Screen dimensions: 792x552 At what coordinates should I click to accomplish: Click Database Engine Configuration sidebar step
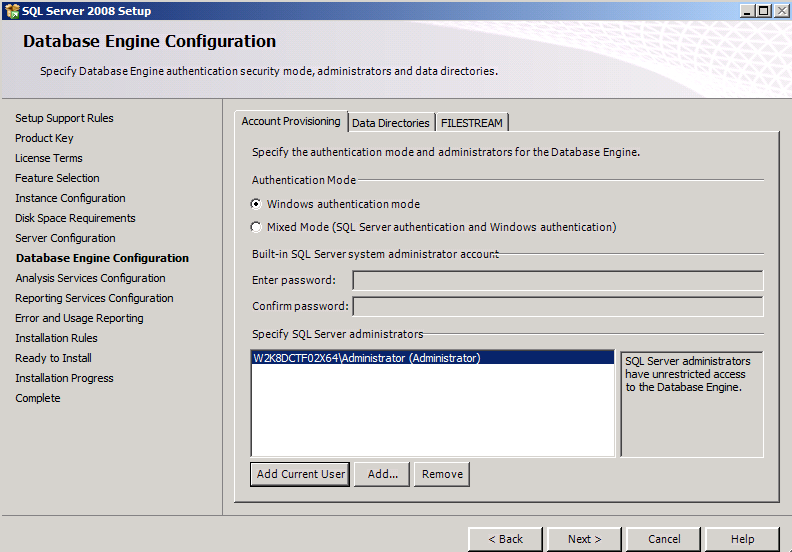(x=102, y=258)
